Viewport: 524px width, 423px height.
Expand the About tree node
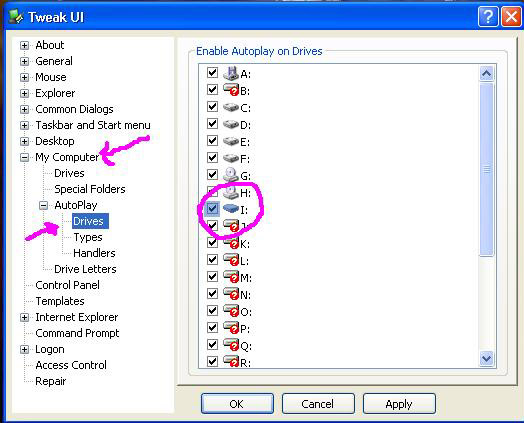pos(24,45)
